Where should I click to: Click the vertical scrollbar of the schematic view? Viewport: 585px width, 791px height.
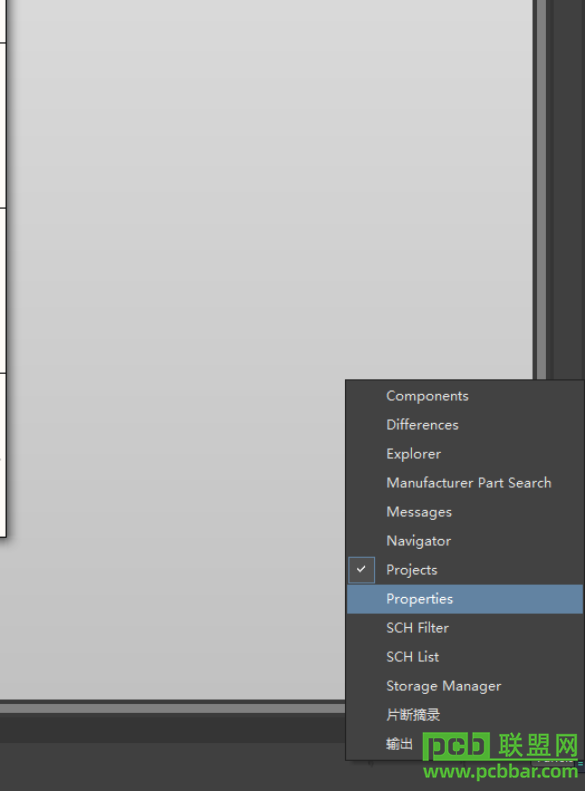[541, 189]
